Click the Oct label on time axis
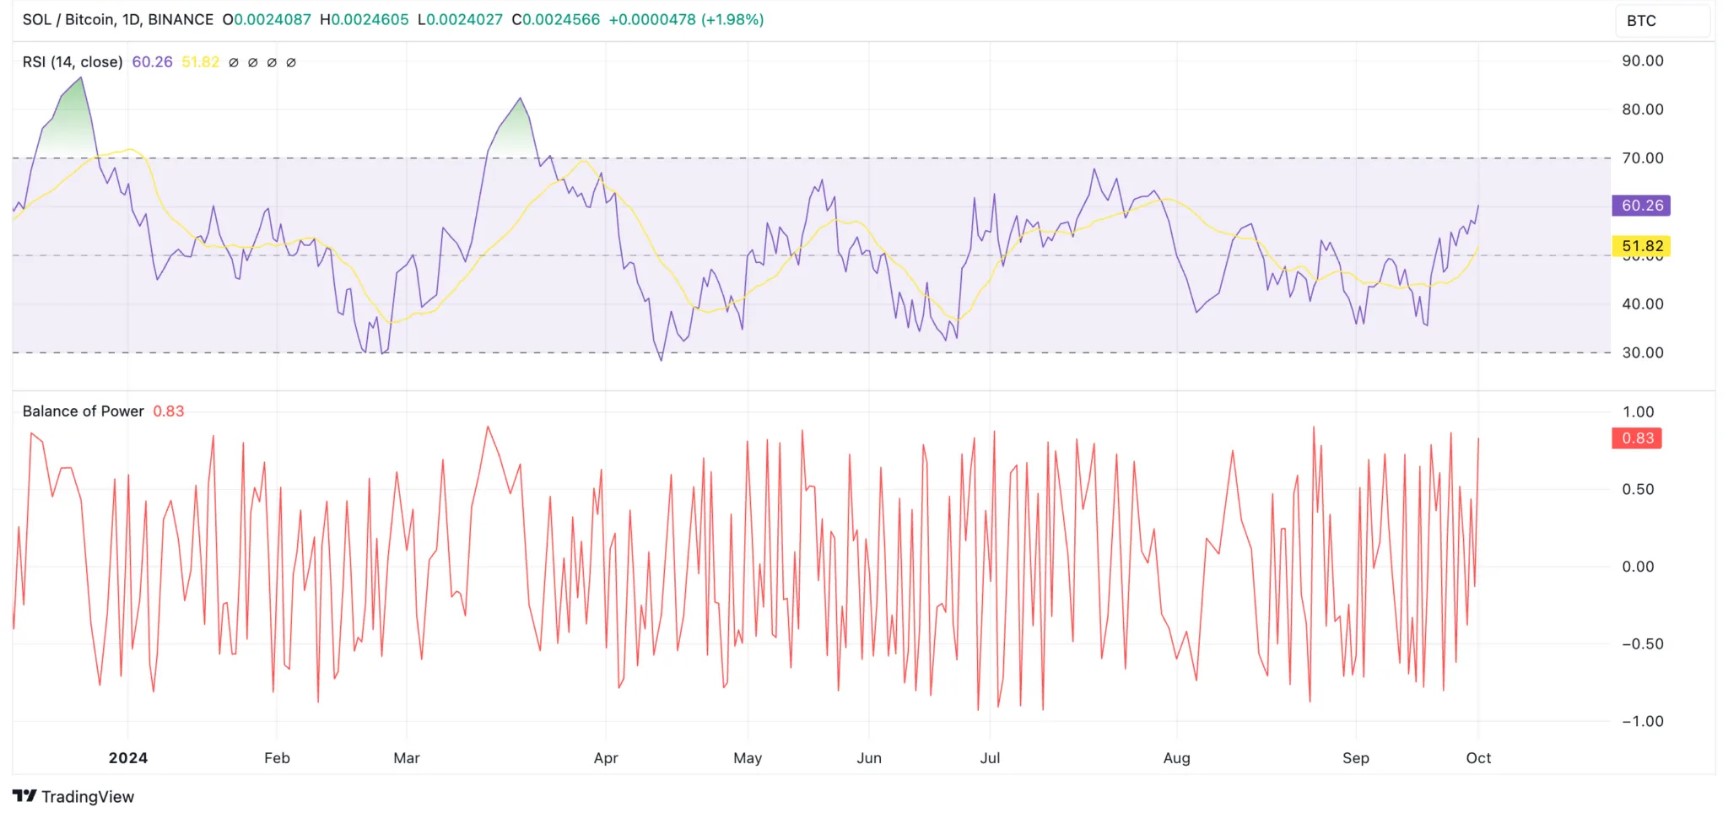1728x817 pixels. (1478, 758)
